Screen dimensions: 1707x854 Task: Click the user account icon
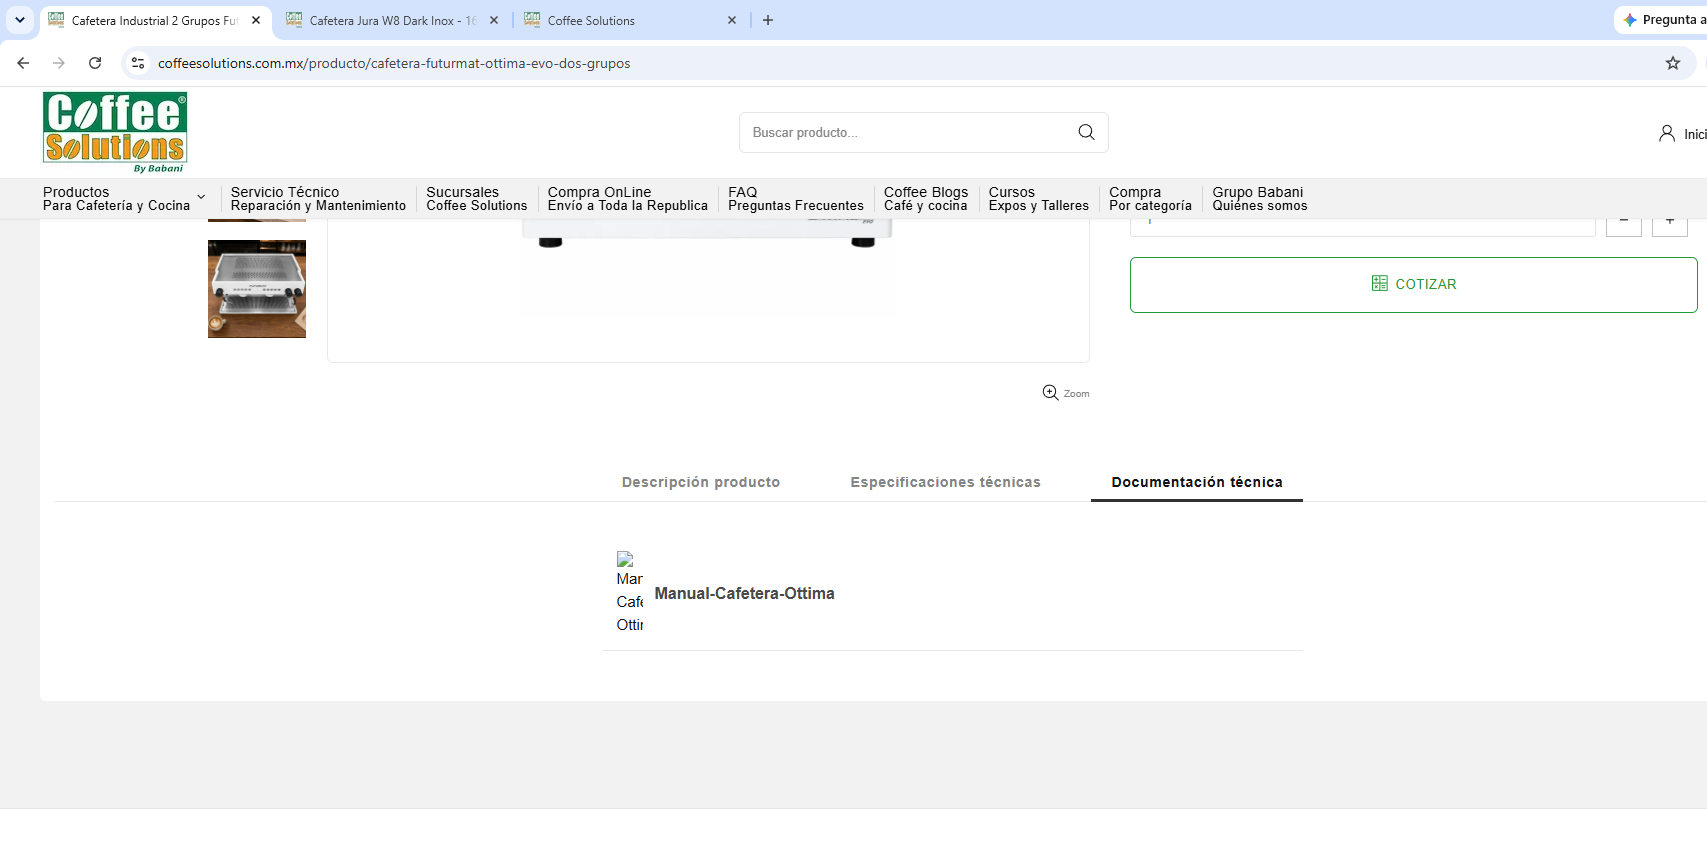[x=1667, y=134]
